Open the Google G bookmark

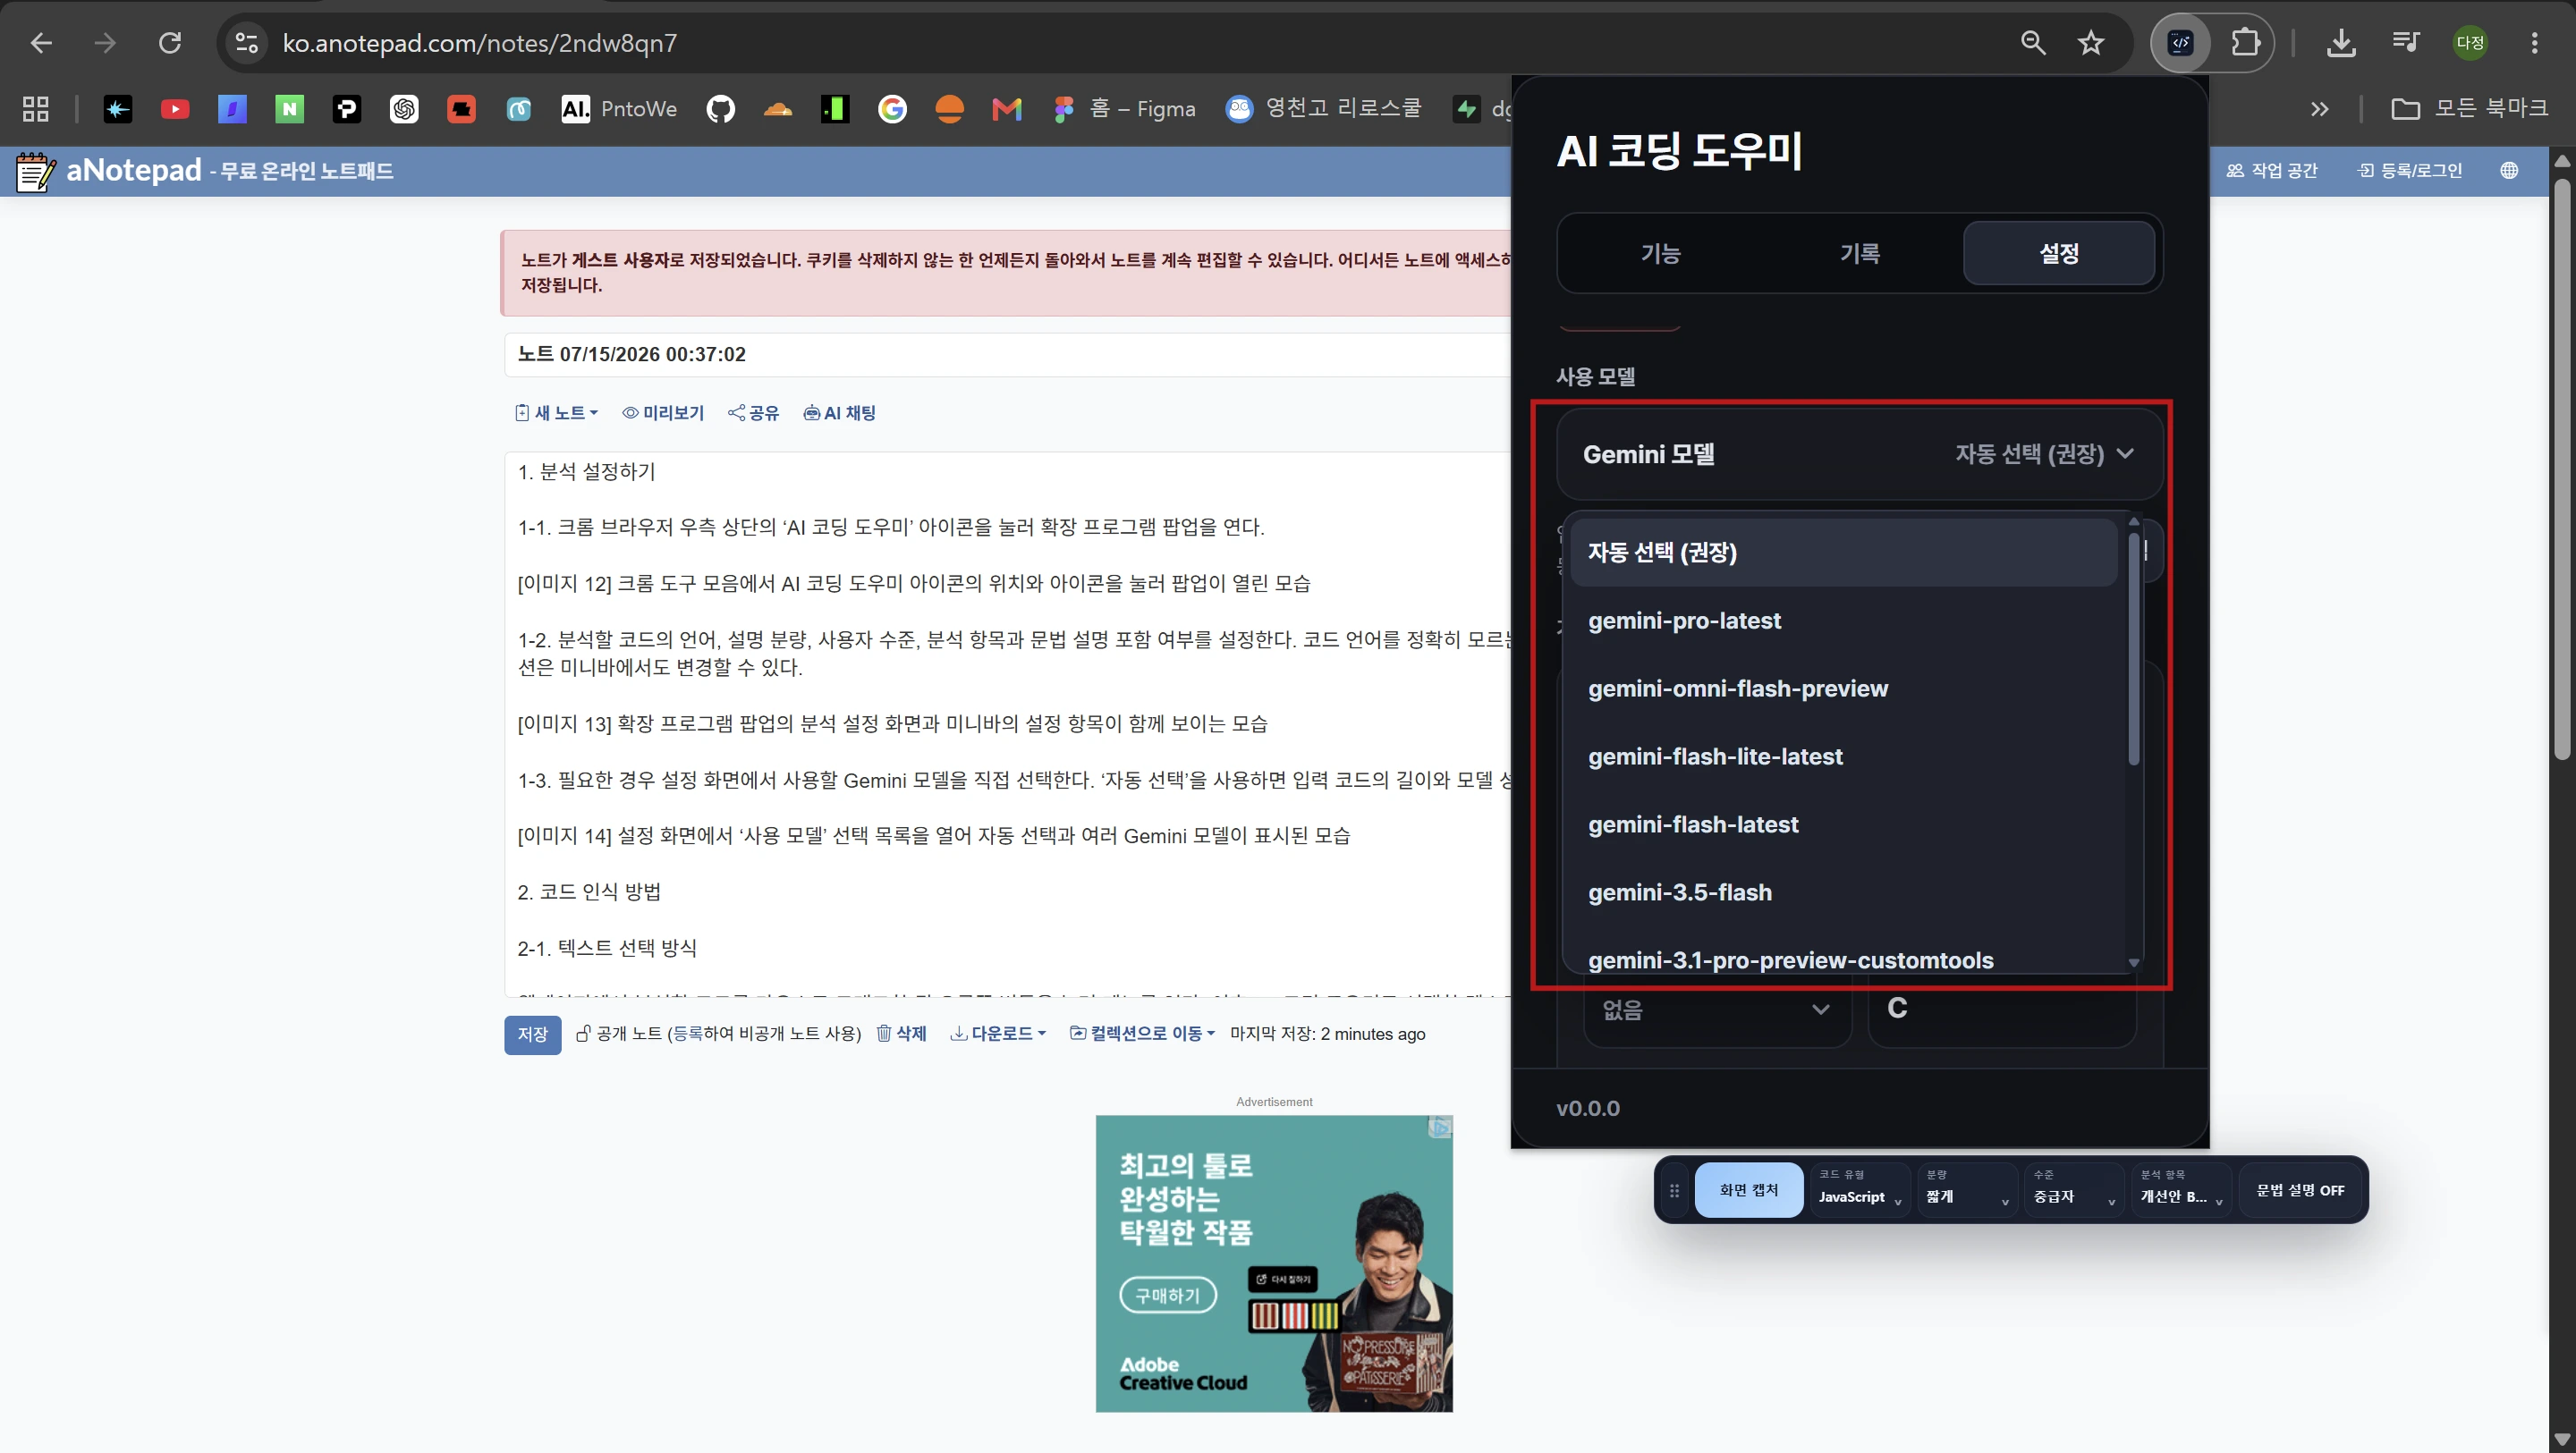tap(892, 109)
